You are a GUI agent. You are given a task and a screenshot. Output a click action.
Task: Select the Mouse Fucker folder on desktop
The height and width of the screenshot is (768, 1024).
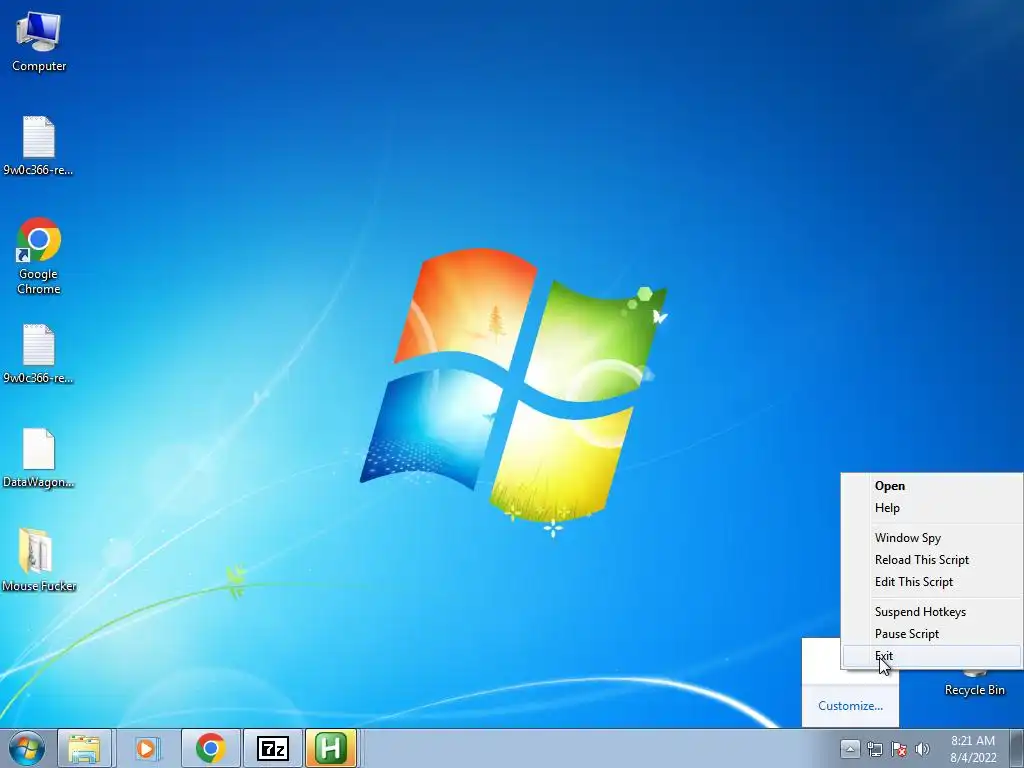coord(39,560)
